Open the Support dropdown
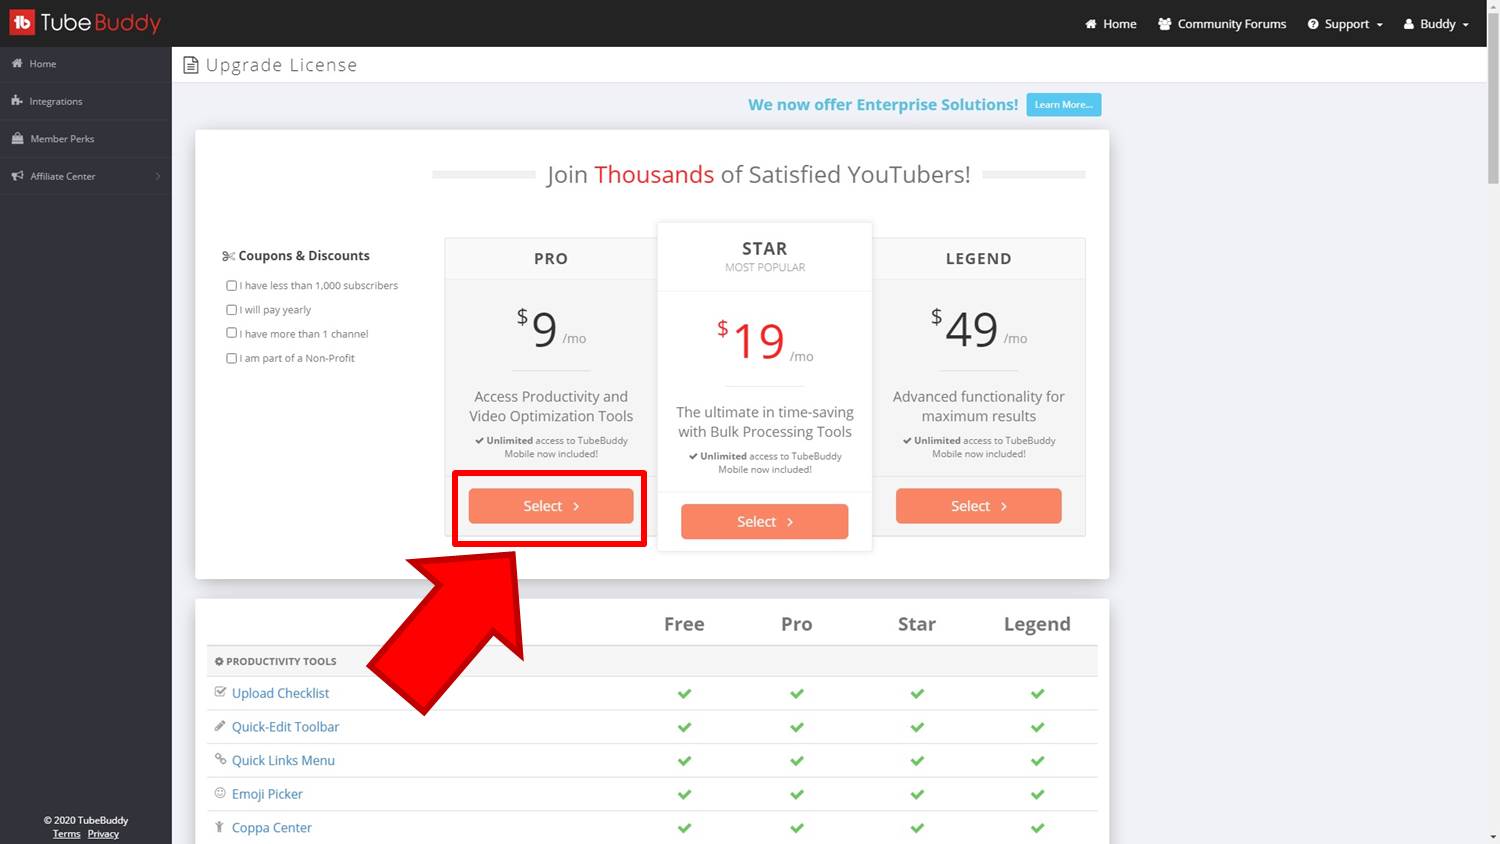 pos(1345,24)
